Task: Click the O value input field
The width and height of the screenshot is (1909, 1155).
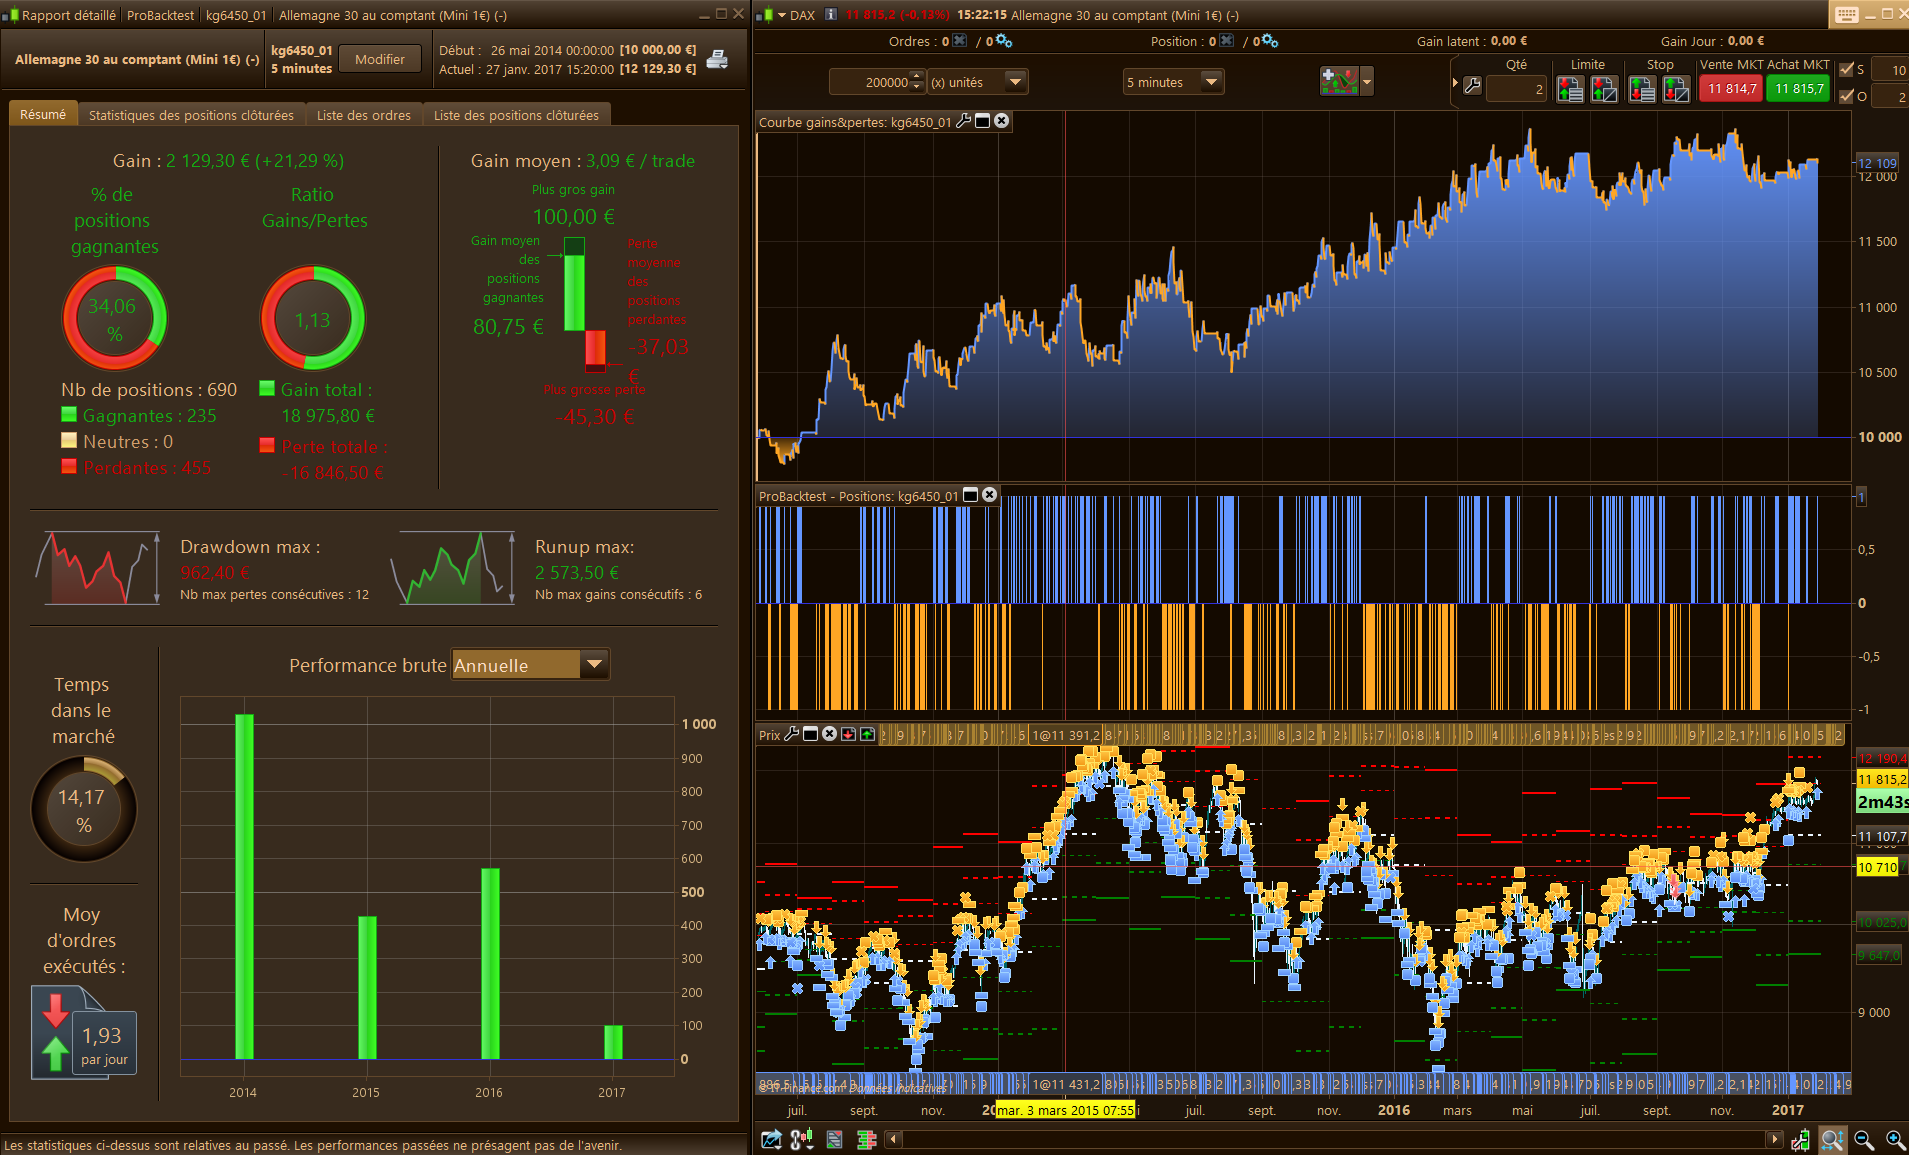Action: (1890, 97)
